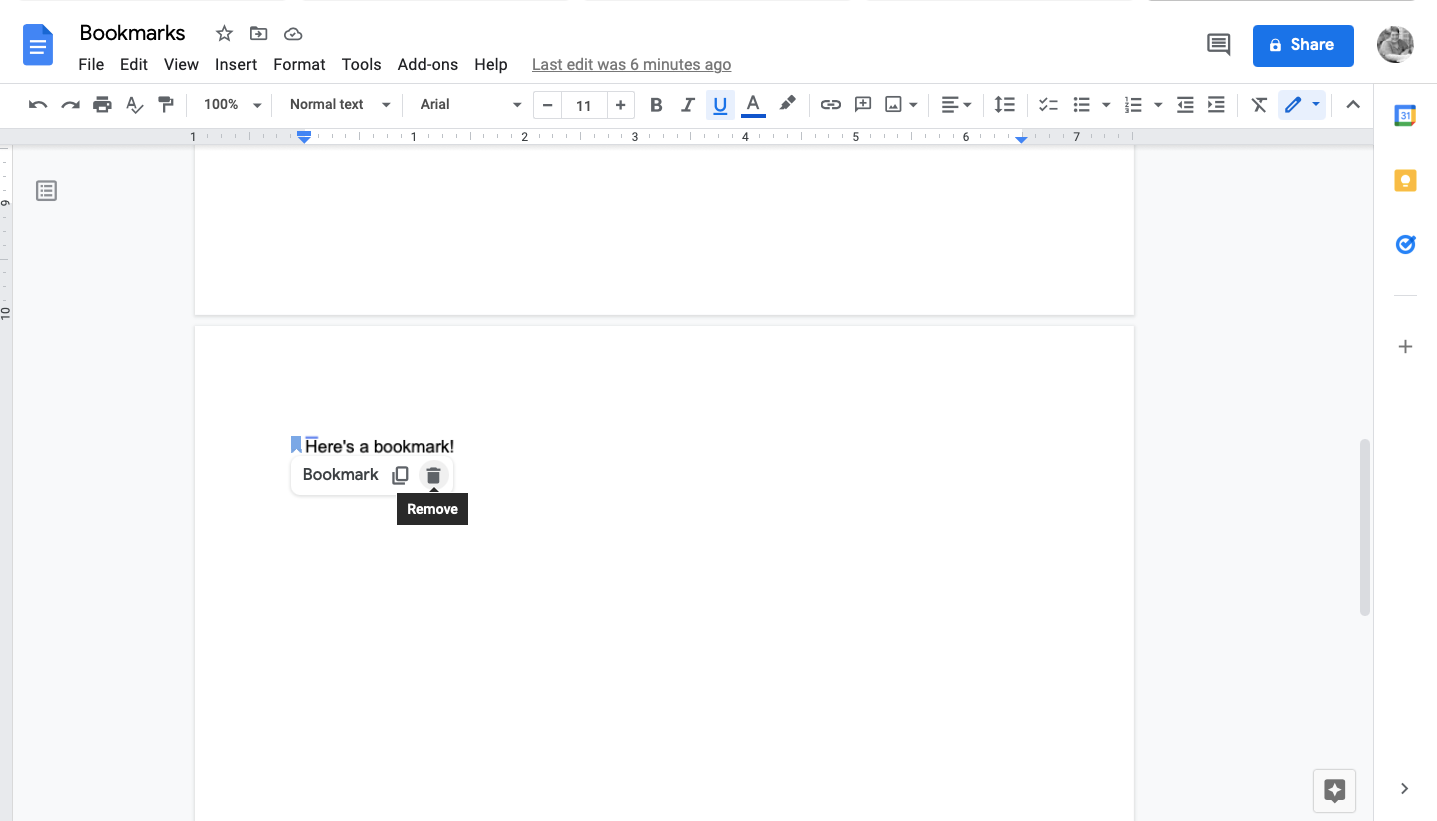The height and width of the screenshot is (821, 1437).
Task: Remove the bookmark with the trash icon
Action: 433,474
